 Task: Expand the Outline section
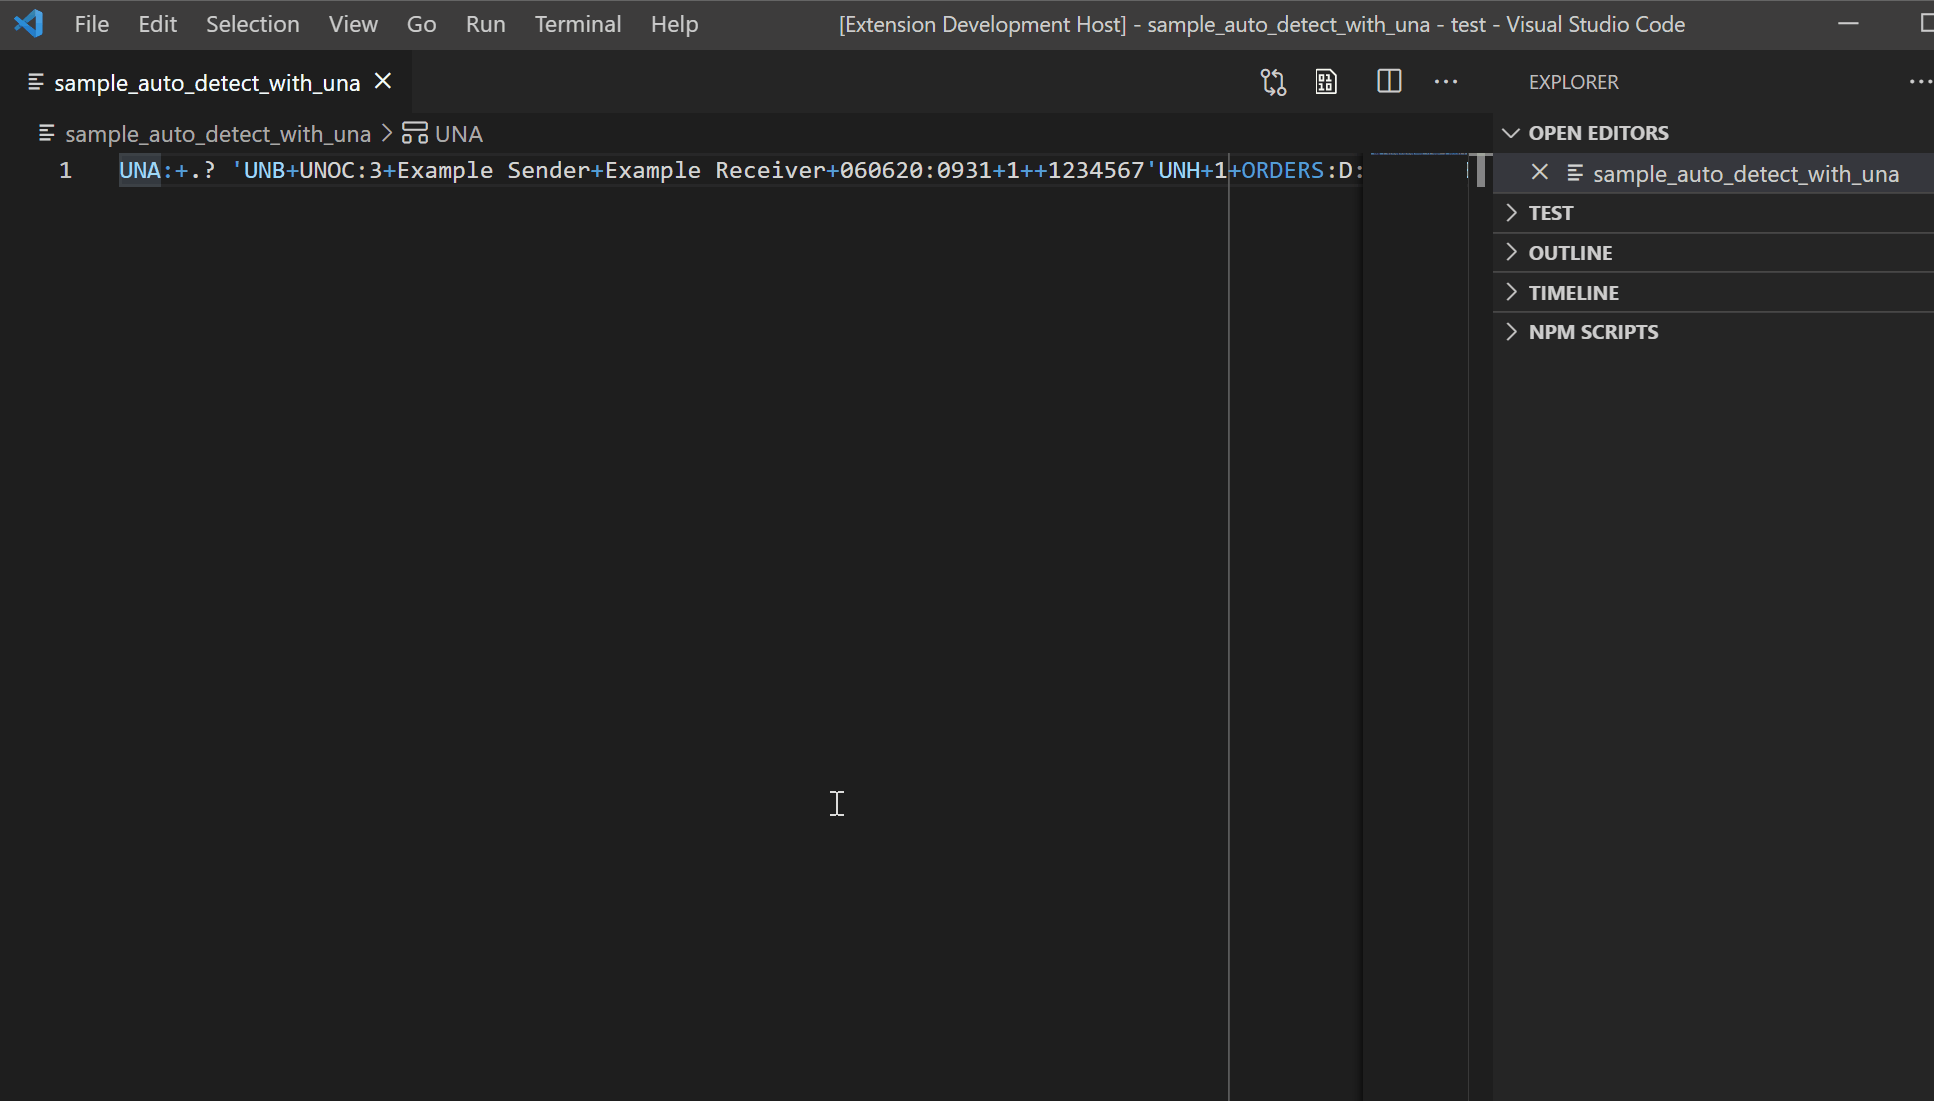1570,253
